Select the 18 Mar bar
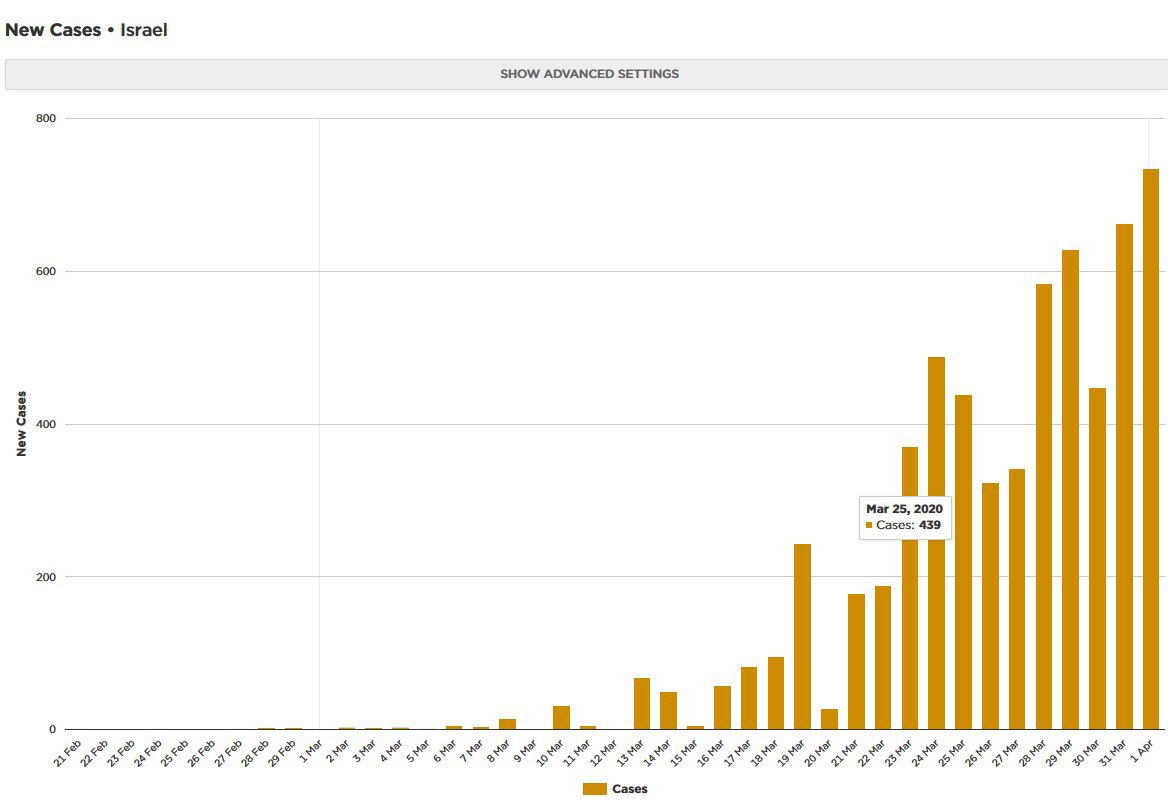Screen dimensions: 1168x805 click(775, 693)
